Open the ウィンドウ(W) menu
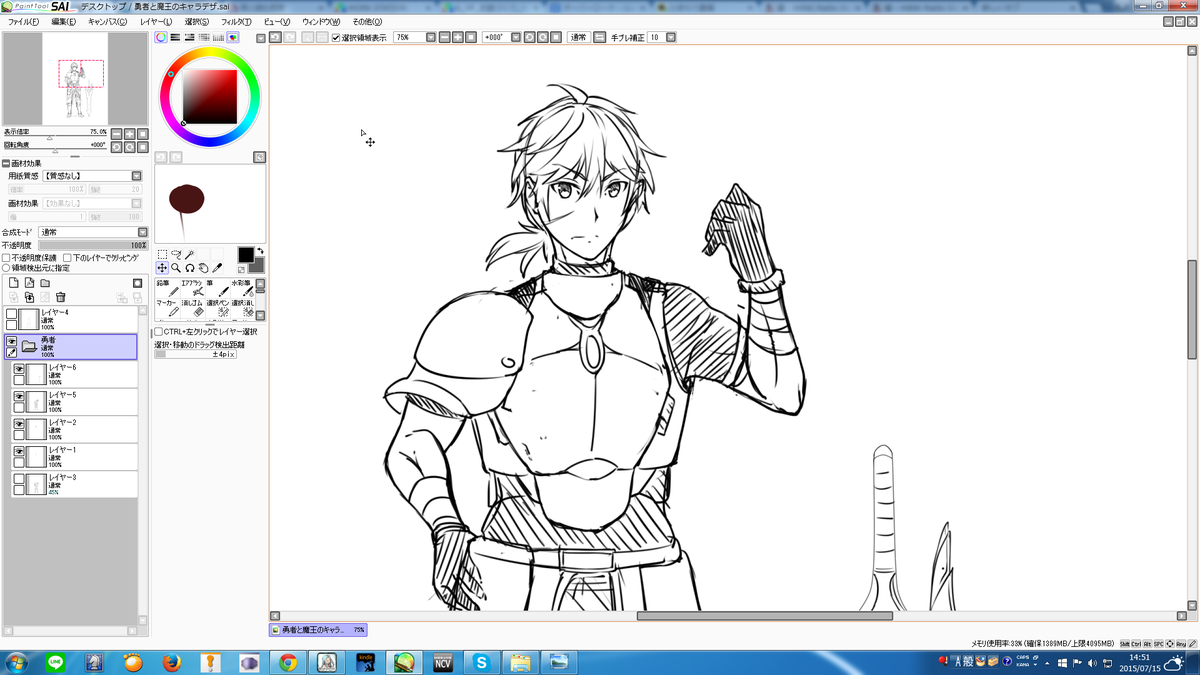This screenshot has width=1200, height=675. (x=321, y=21)
